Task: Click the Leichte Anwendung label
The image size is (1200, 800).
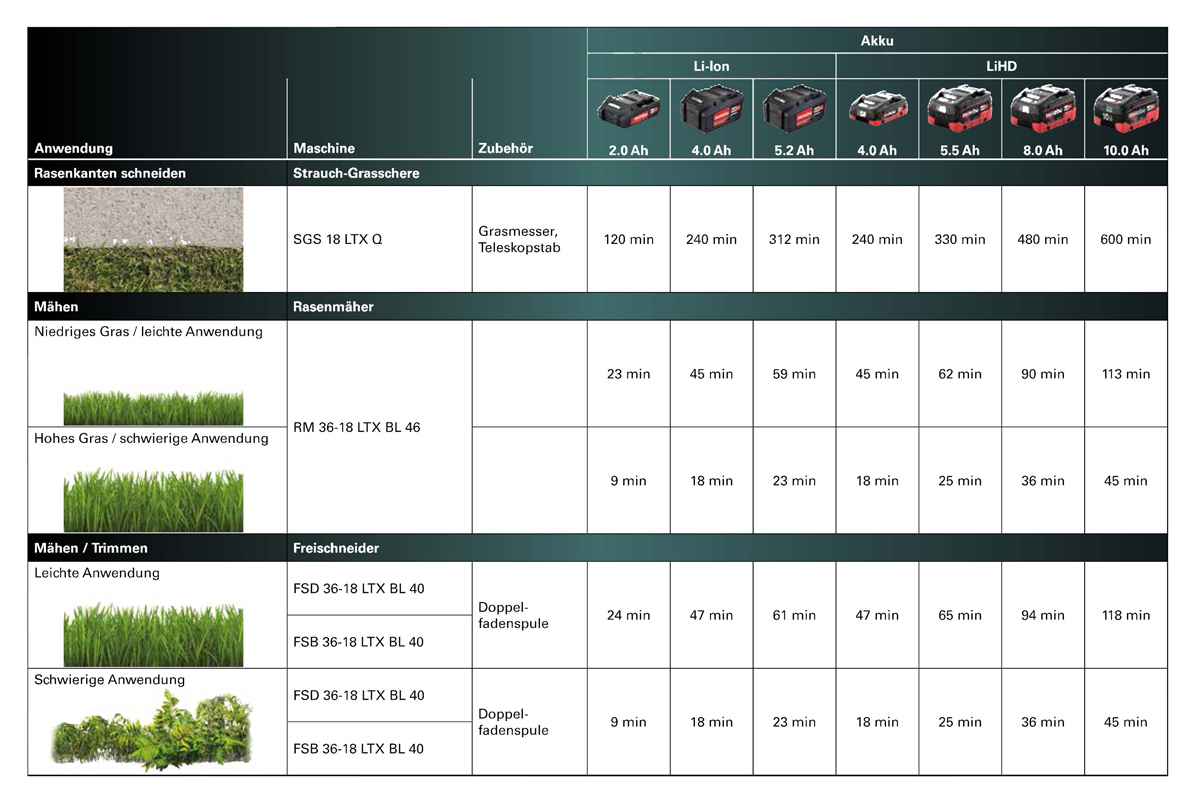Action: click(97, 573)
